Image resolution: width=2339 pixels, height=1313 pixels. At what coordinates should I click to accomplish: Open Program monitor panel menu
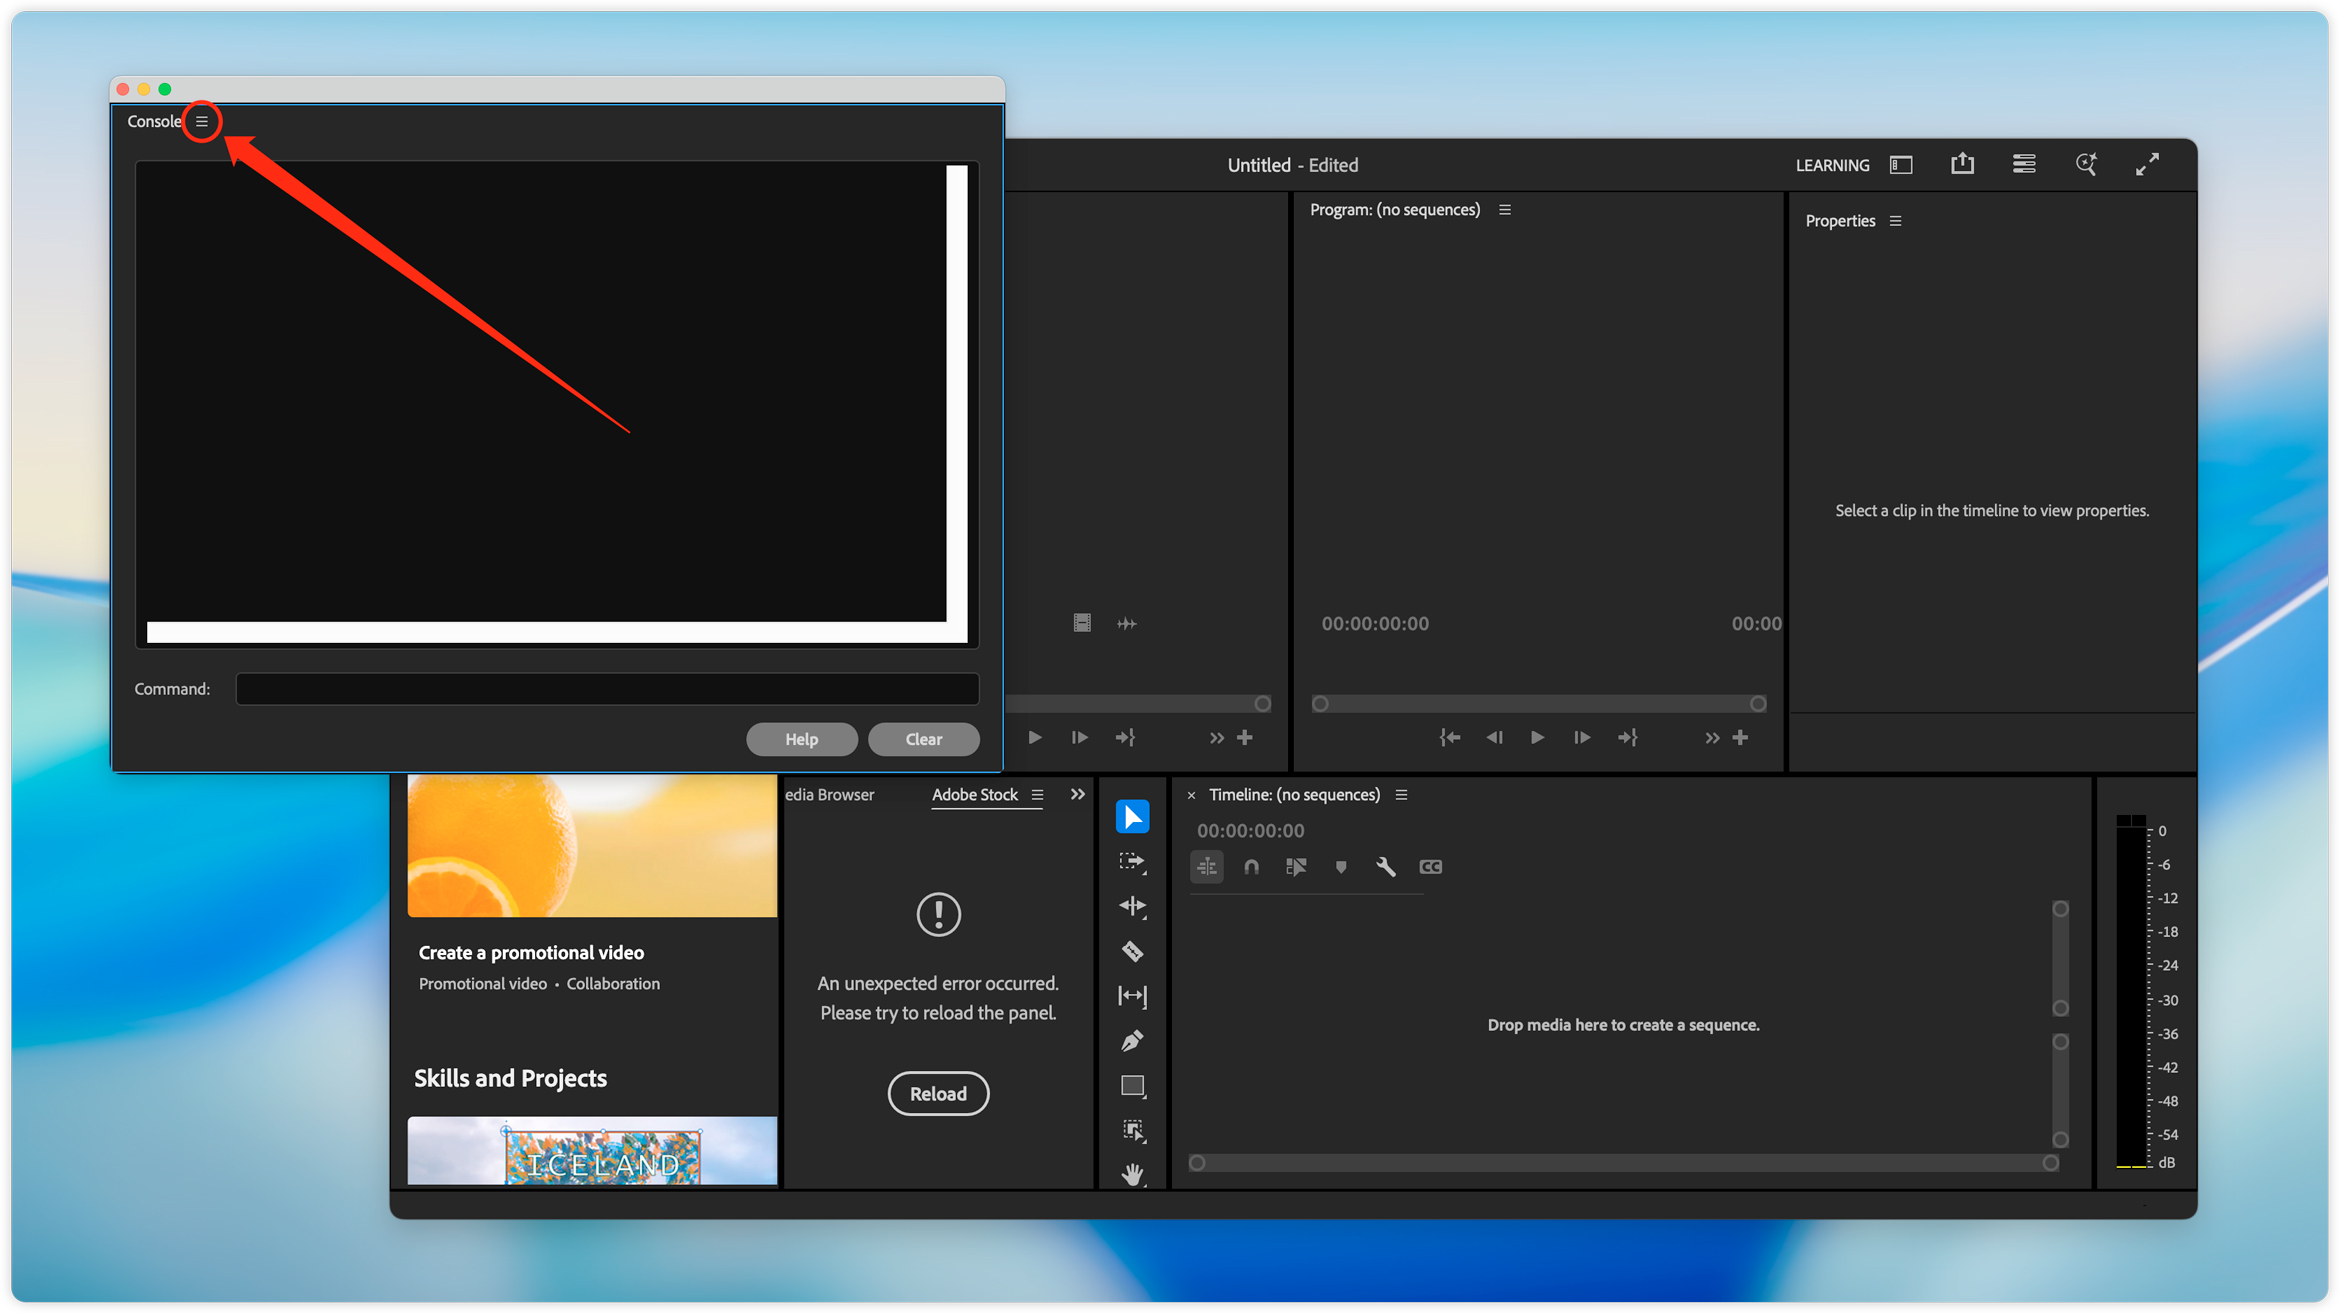[1505, 210]
